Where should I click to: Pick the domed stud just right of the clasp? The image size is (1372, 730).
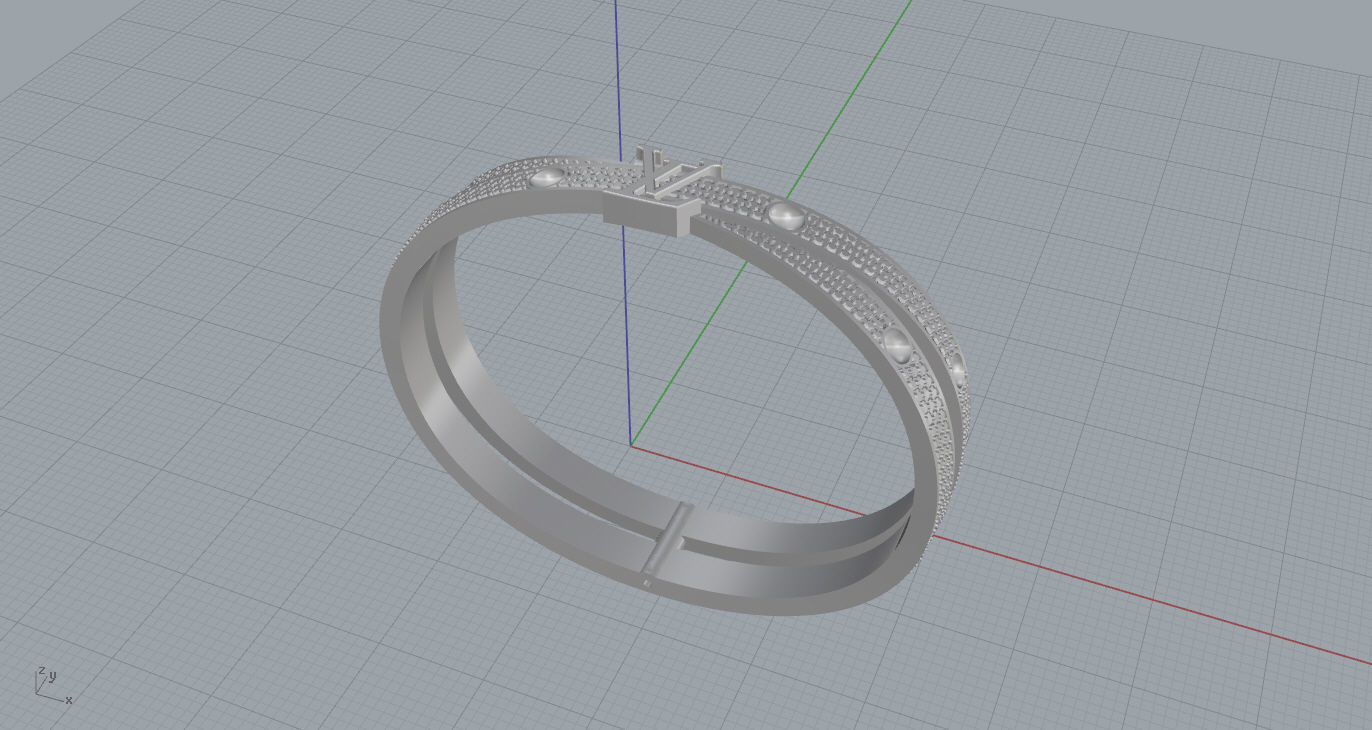(x=787, y=214)
